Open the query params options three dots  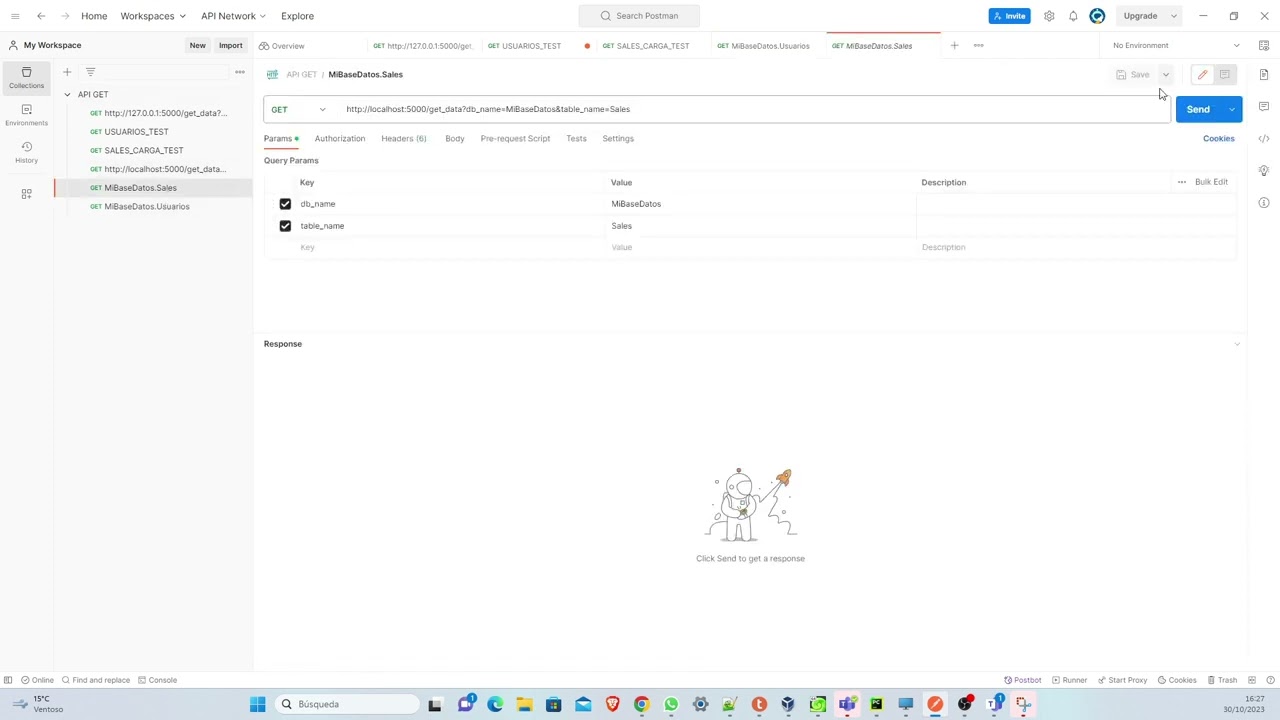[x=1181, y=182]
